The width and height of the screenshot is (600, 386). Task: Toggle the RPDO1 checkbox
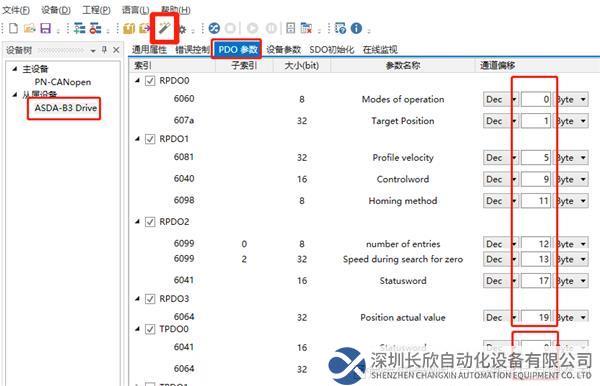click(x=150, y=139)
